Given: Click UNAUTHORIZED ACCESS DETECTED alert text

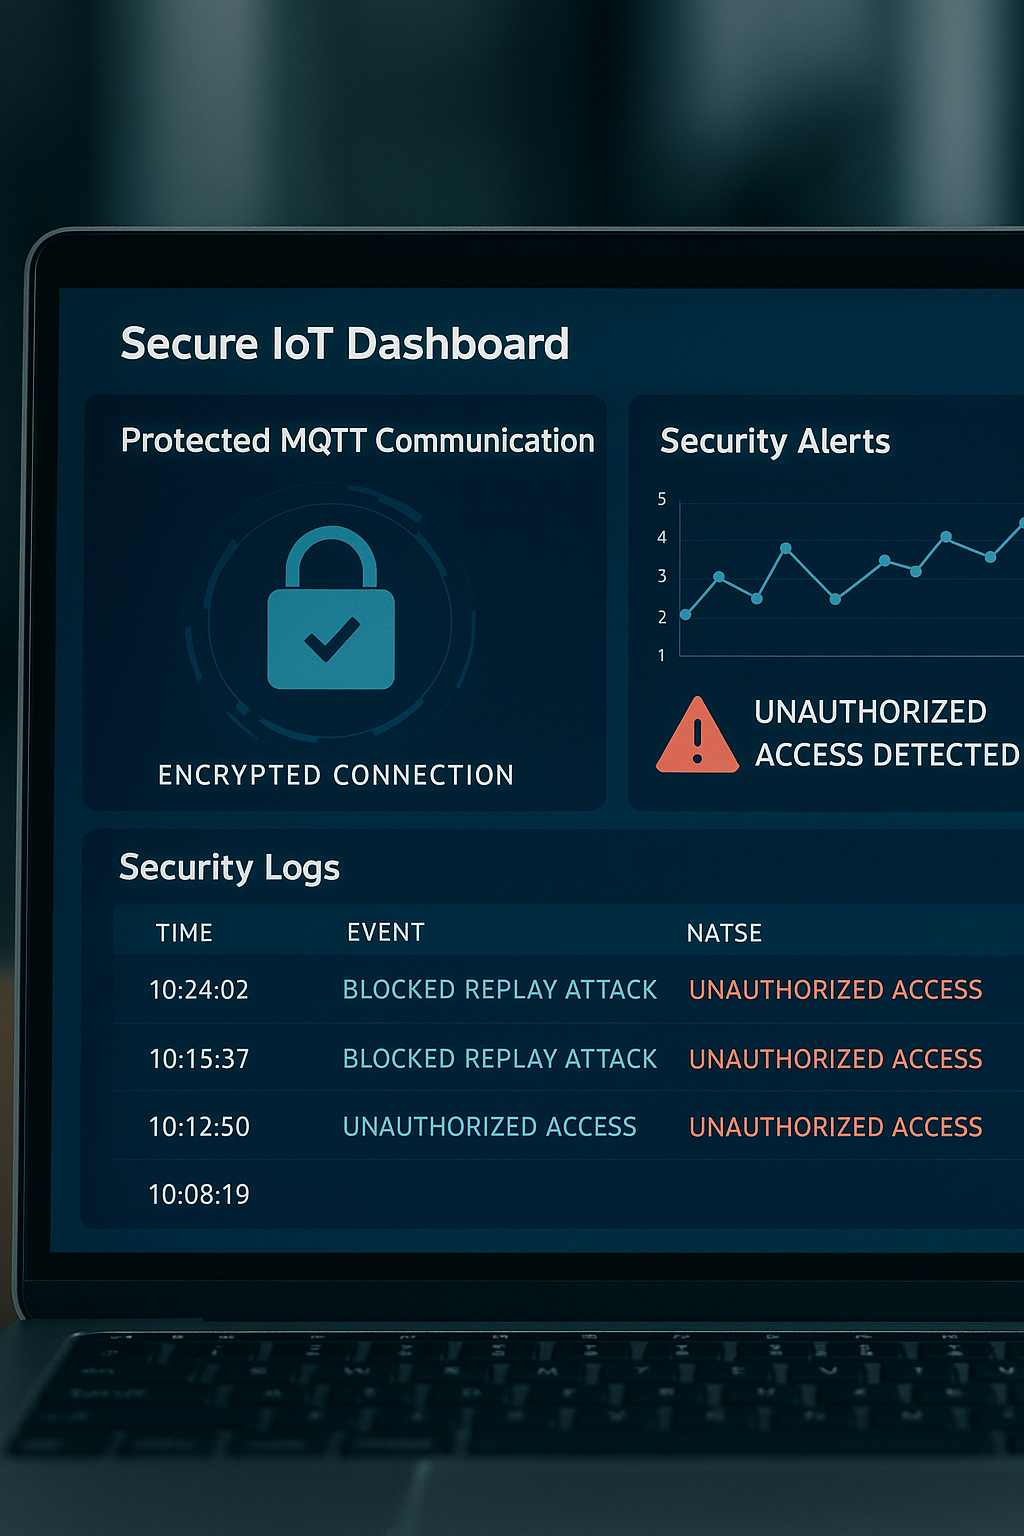Looking at the screenshot, I should click(x=885, y=733).
